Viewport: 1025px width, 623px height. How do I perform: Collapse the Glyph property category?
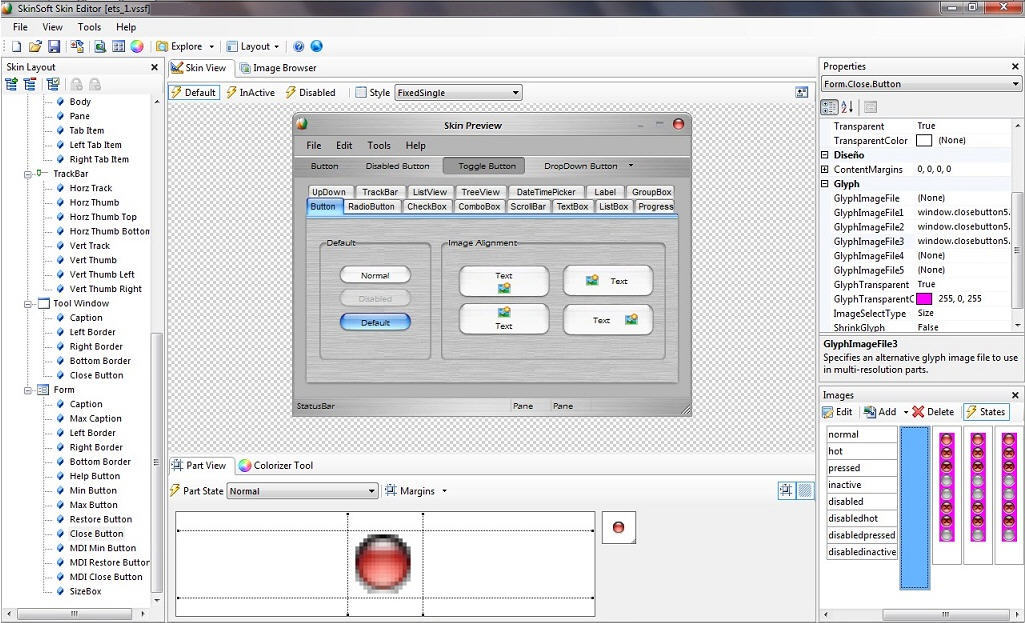(825, 184)
